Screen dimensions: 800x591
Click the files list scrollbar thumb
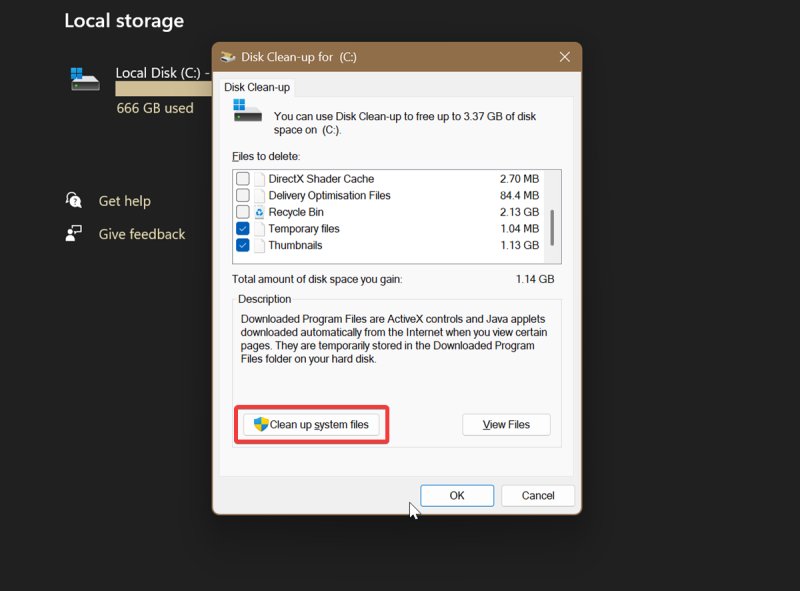click(x=552, y=232)
